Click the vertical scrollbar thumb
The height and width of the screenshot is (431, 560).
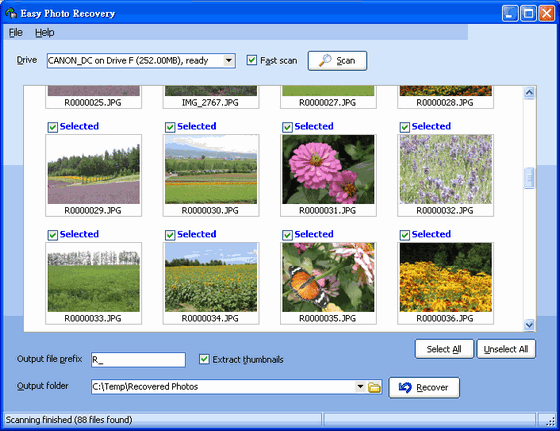(529, 177)
